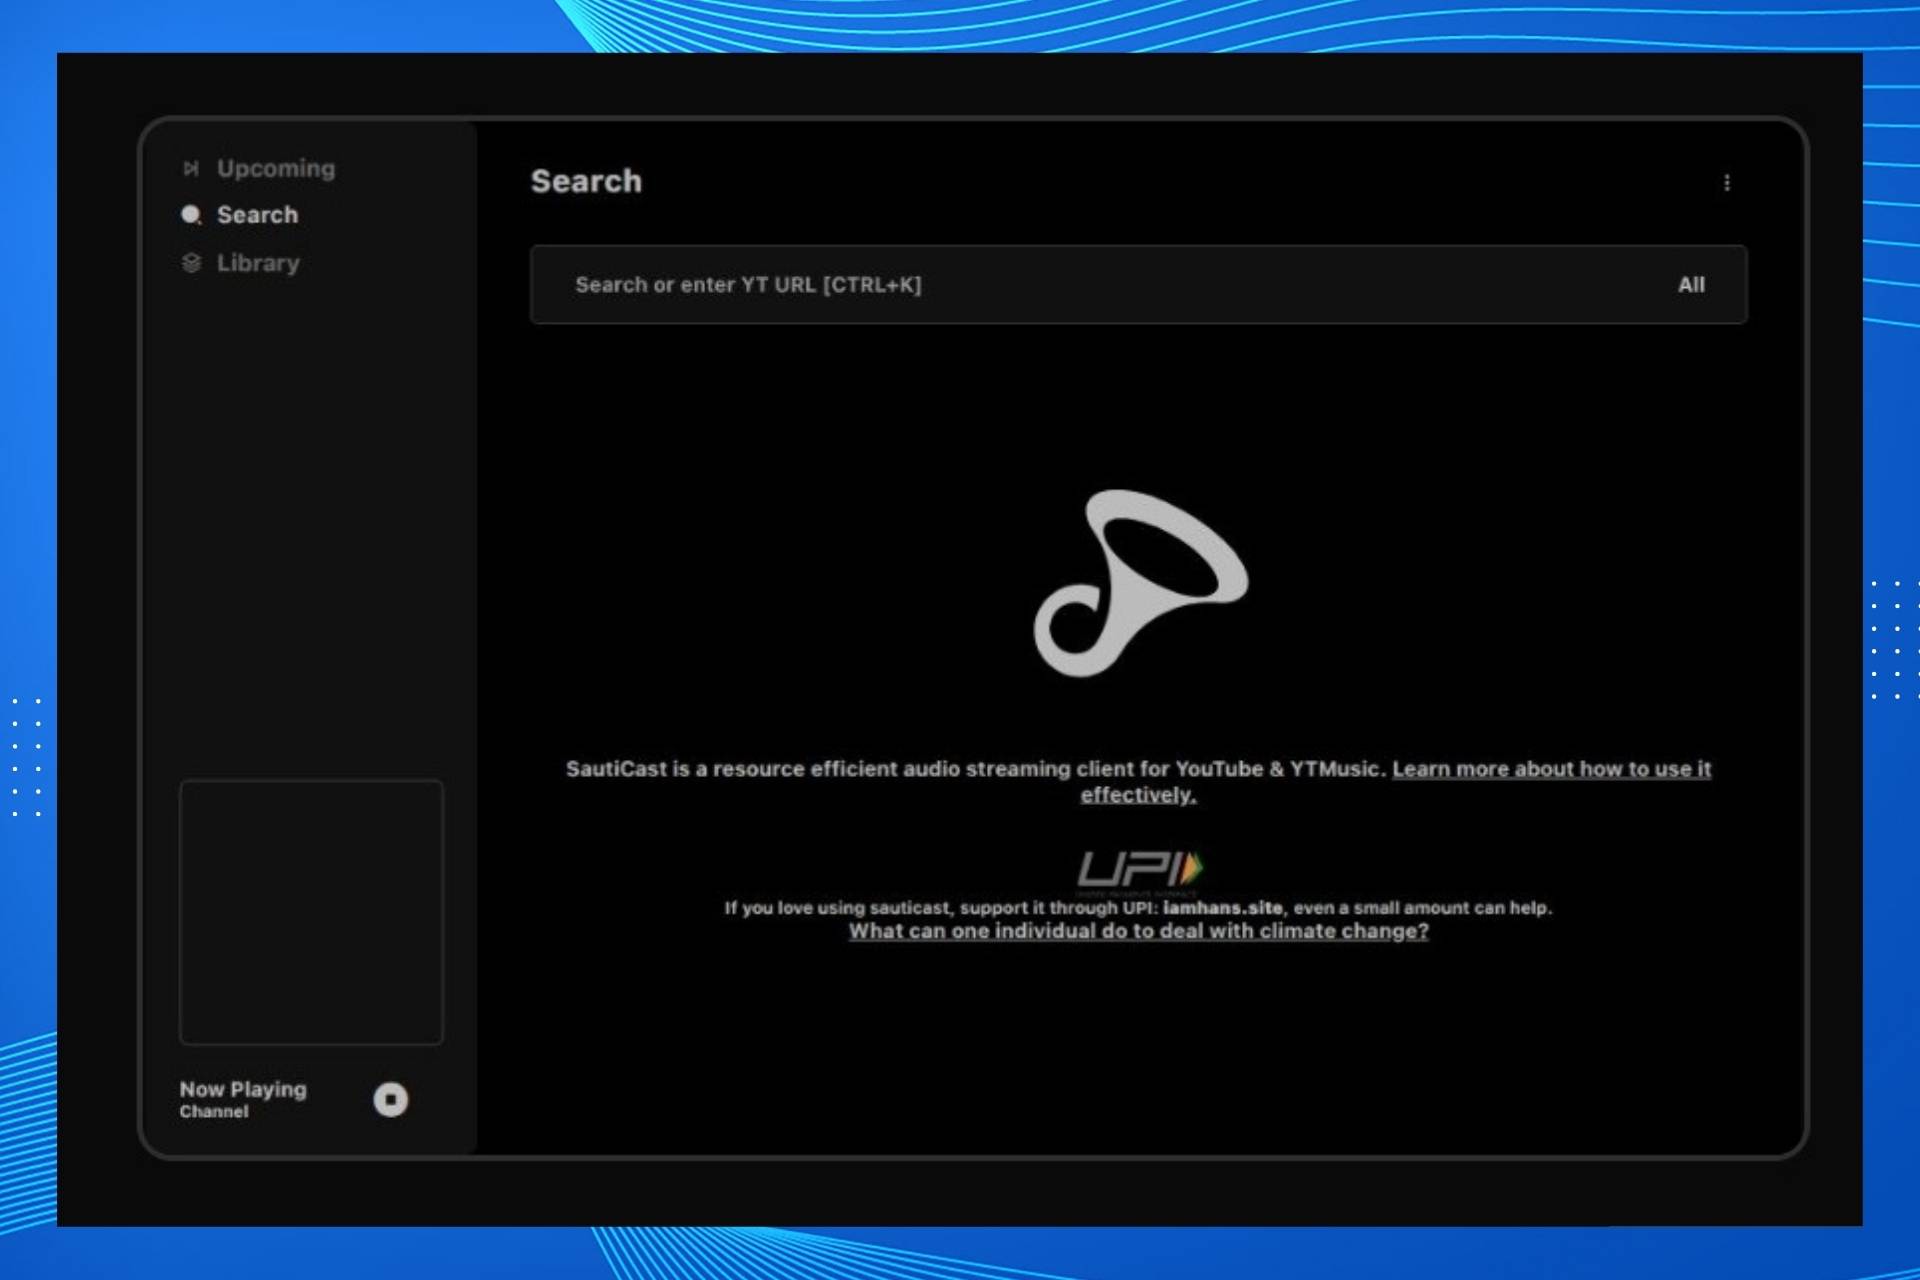Click the album art thumbnail placeholder

(311, 912)
